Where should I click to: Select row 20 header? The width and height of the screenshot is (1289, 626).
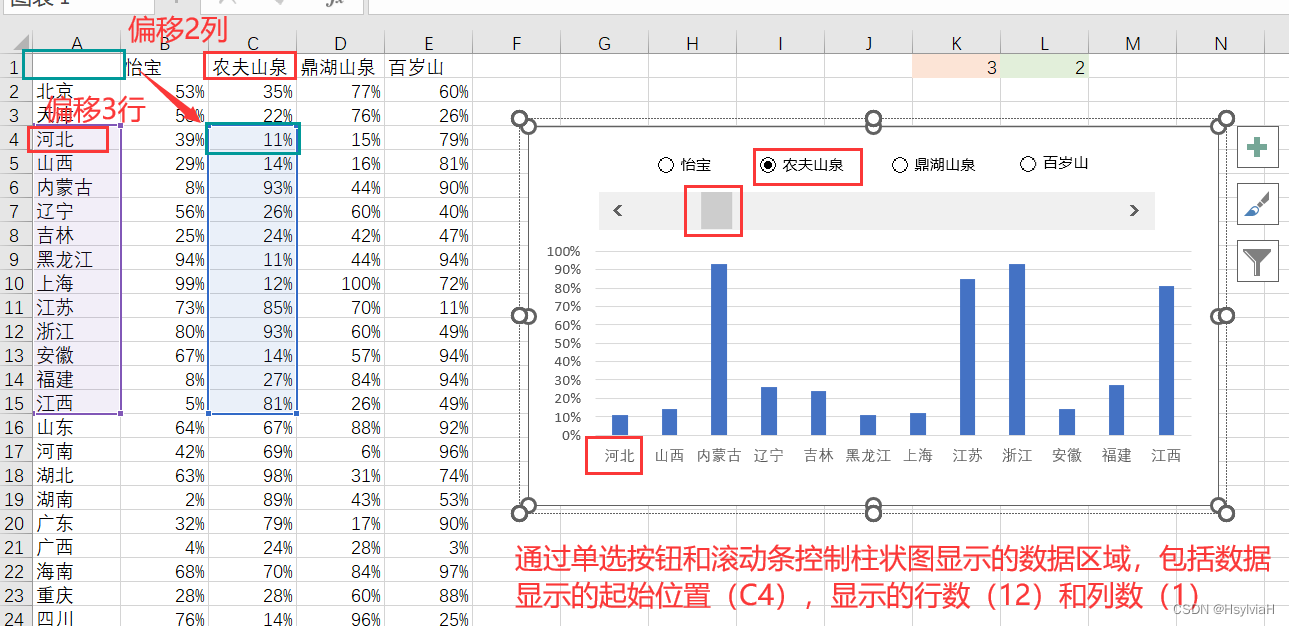click(15, 523)
